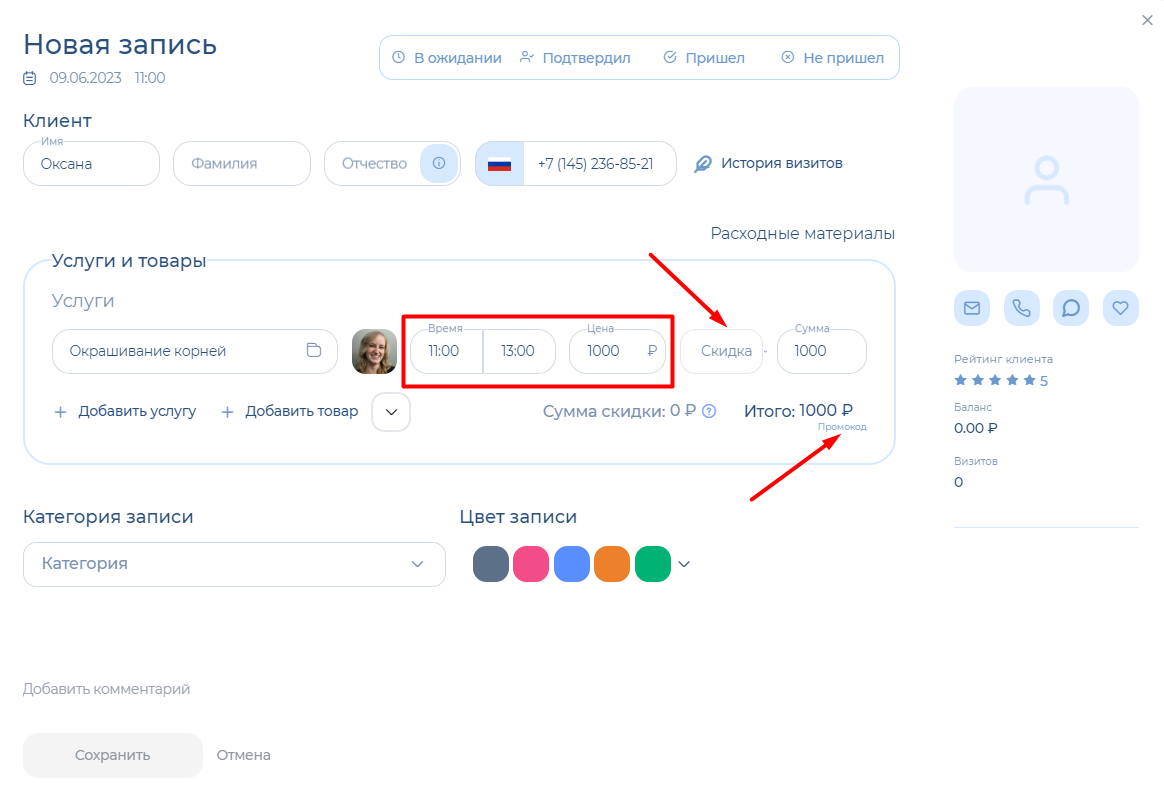This screenshot has width=1164, height=806.
Task: Click the envelope message icon
Action: (x=971, y=308)
